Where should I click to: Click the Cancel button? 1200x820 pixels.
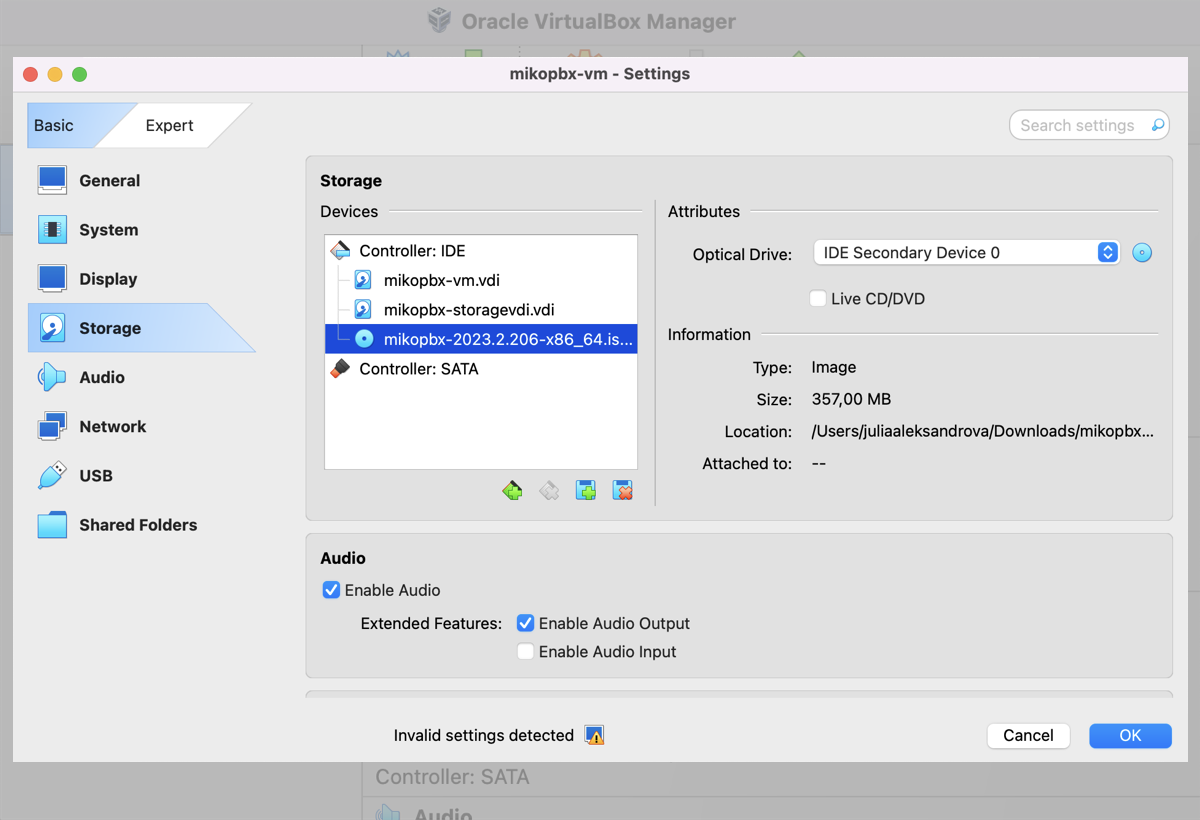click(1028, 736)
